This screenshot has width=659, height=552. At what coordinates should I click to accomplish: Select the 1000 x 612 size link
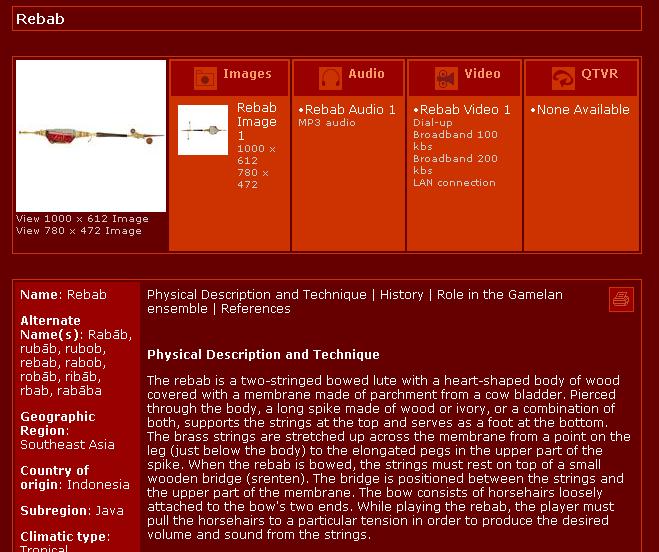point(256,154)
